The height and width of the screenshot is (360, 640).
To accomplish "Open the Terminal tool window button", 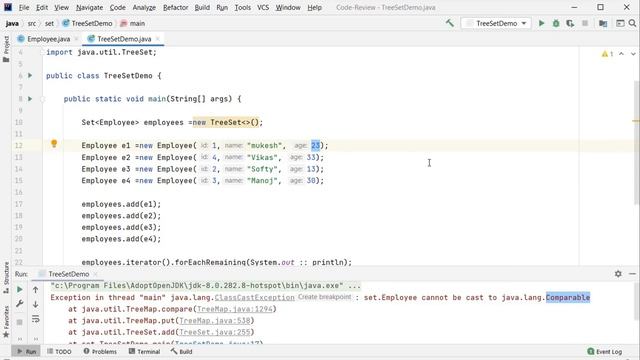I will pos(144,351).
